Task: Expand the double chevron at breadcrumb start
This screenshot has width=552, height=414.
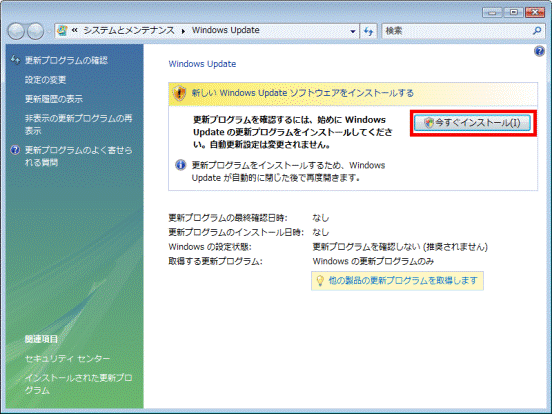Action: click(x=75, y=31)
